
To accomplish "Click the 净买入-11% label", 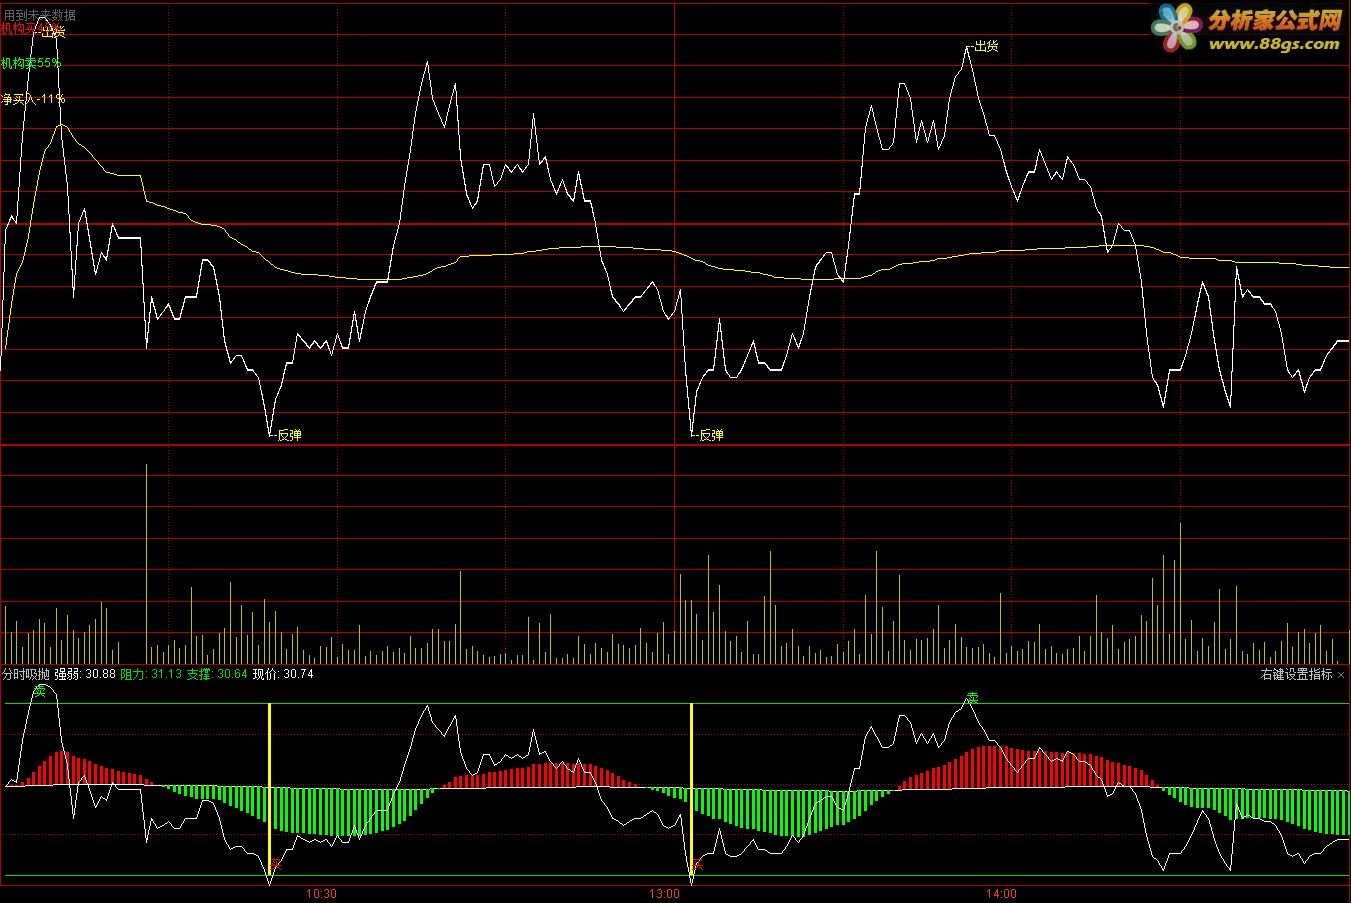I will [33, 99].
